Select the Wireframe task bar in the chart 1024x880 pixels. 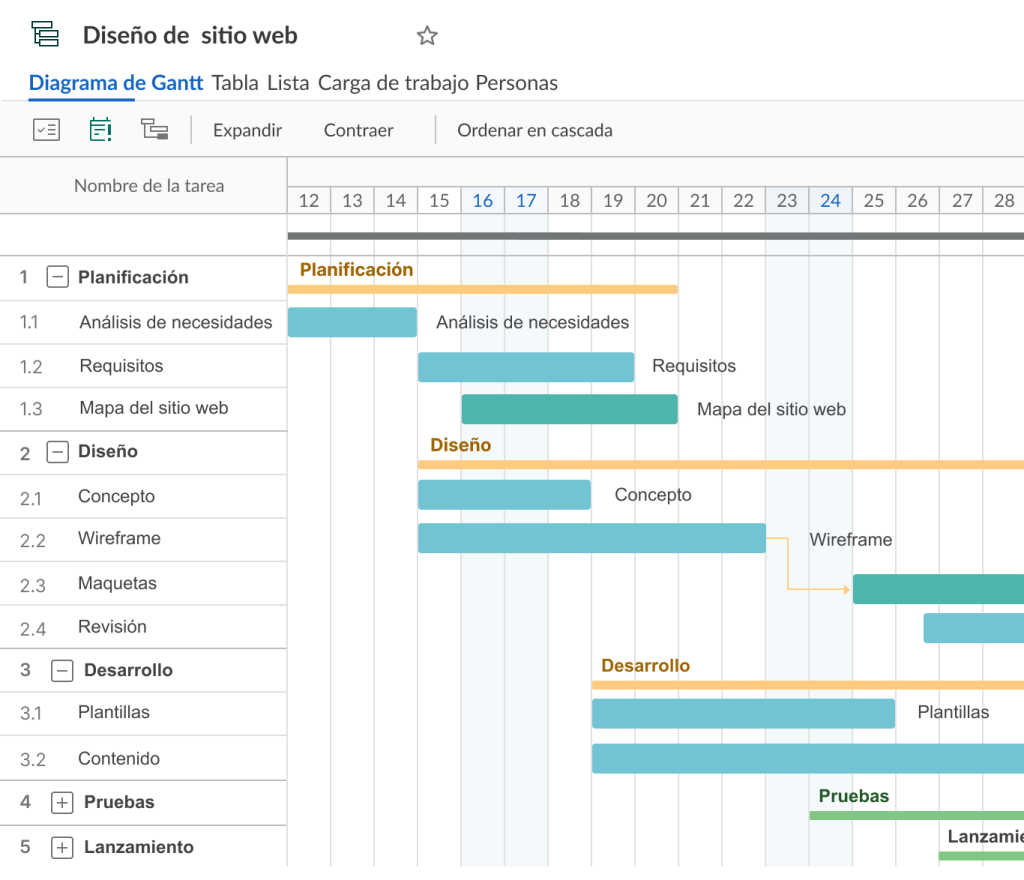[x=590, y=538]
